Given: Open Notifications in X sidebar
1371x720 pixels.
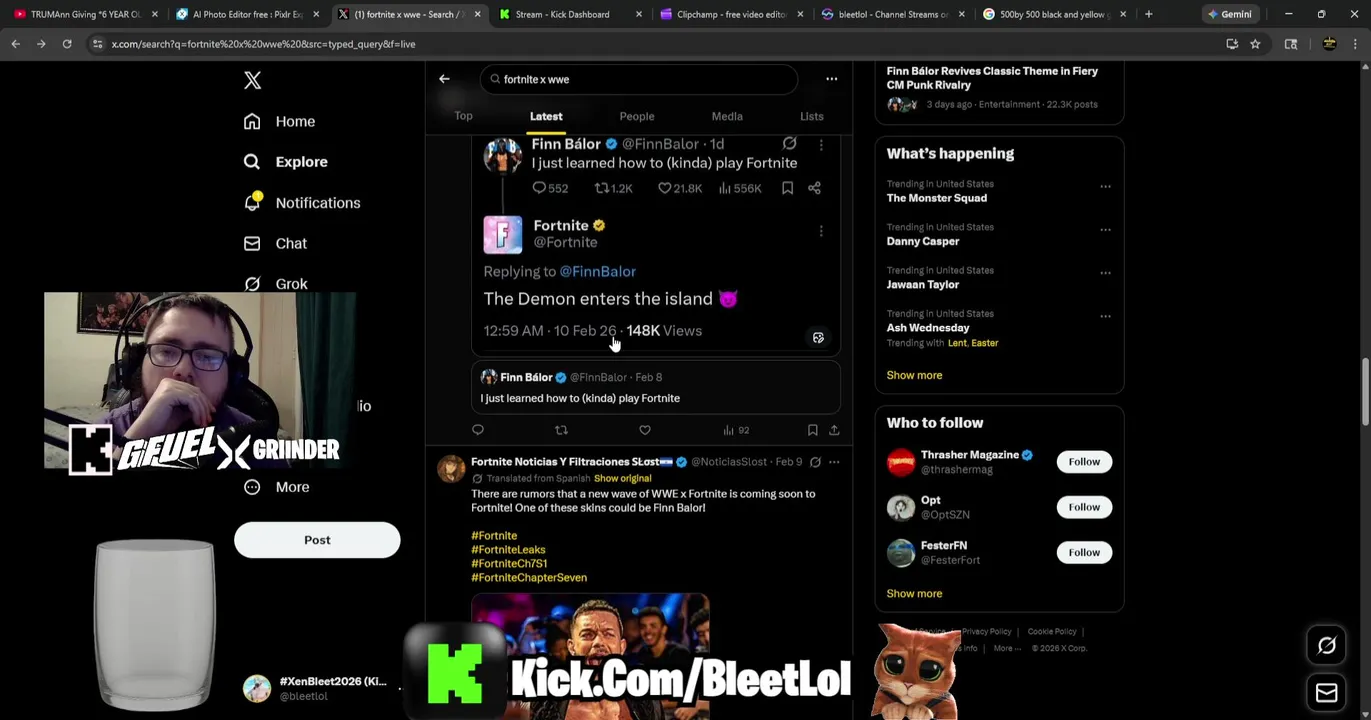Looking at the screenshot, I should tap(302, 203).
